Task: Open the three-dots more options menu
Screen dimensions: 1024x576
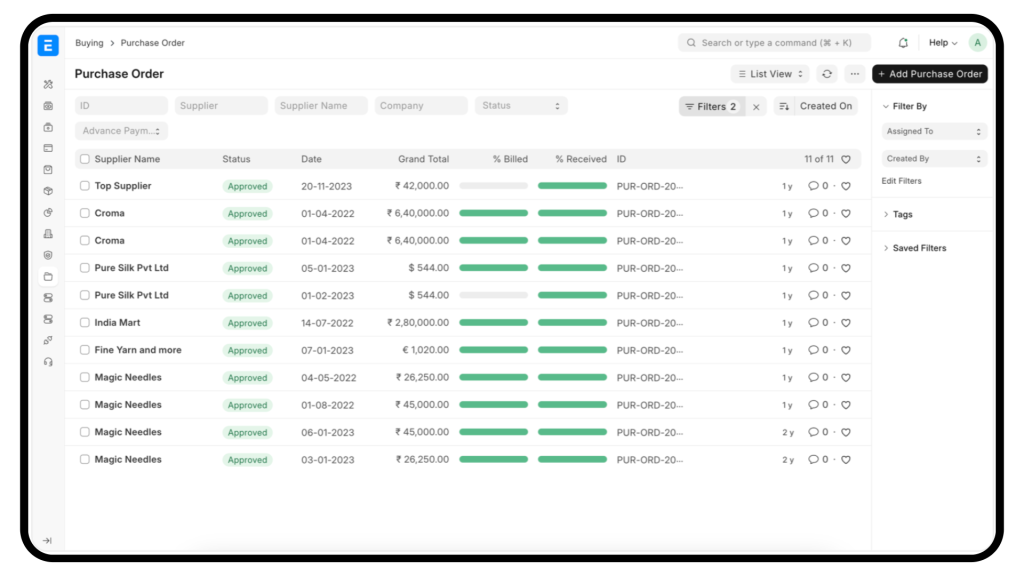Action: pyautogui.click(x=854, y=74)
